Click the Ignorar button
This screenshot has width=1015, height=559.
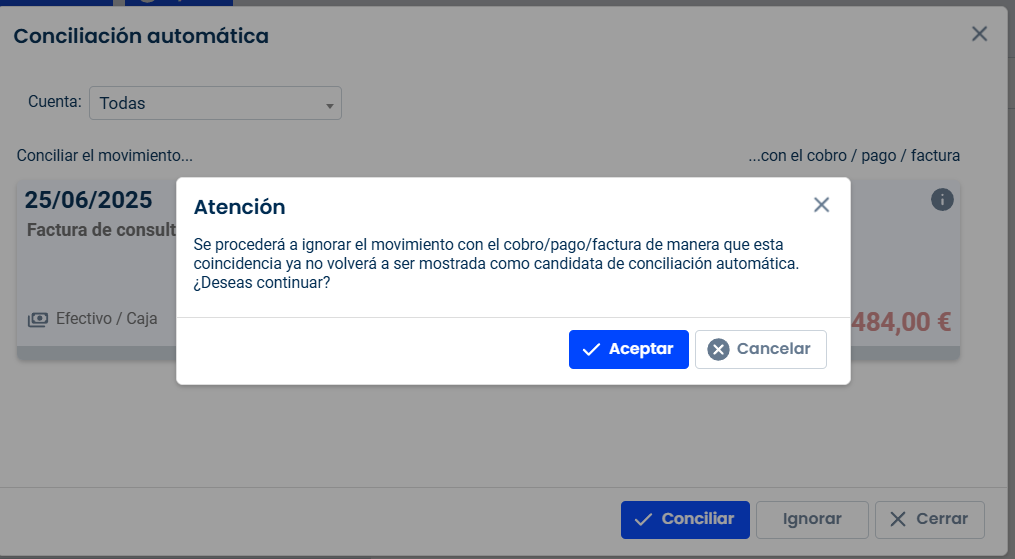point(812,520)
